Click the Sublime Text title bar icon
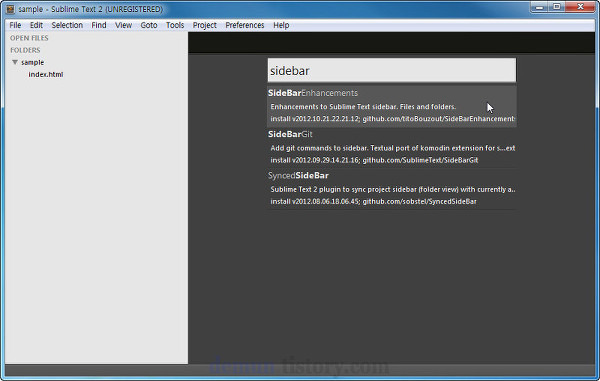This screenshot has height=381, width=600. click(10, 9)
